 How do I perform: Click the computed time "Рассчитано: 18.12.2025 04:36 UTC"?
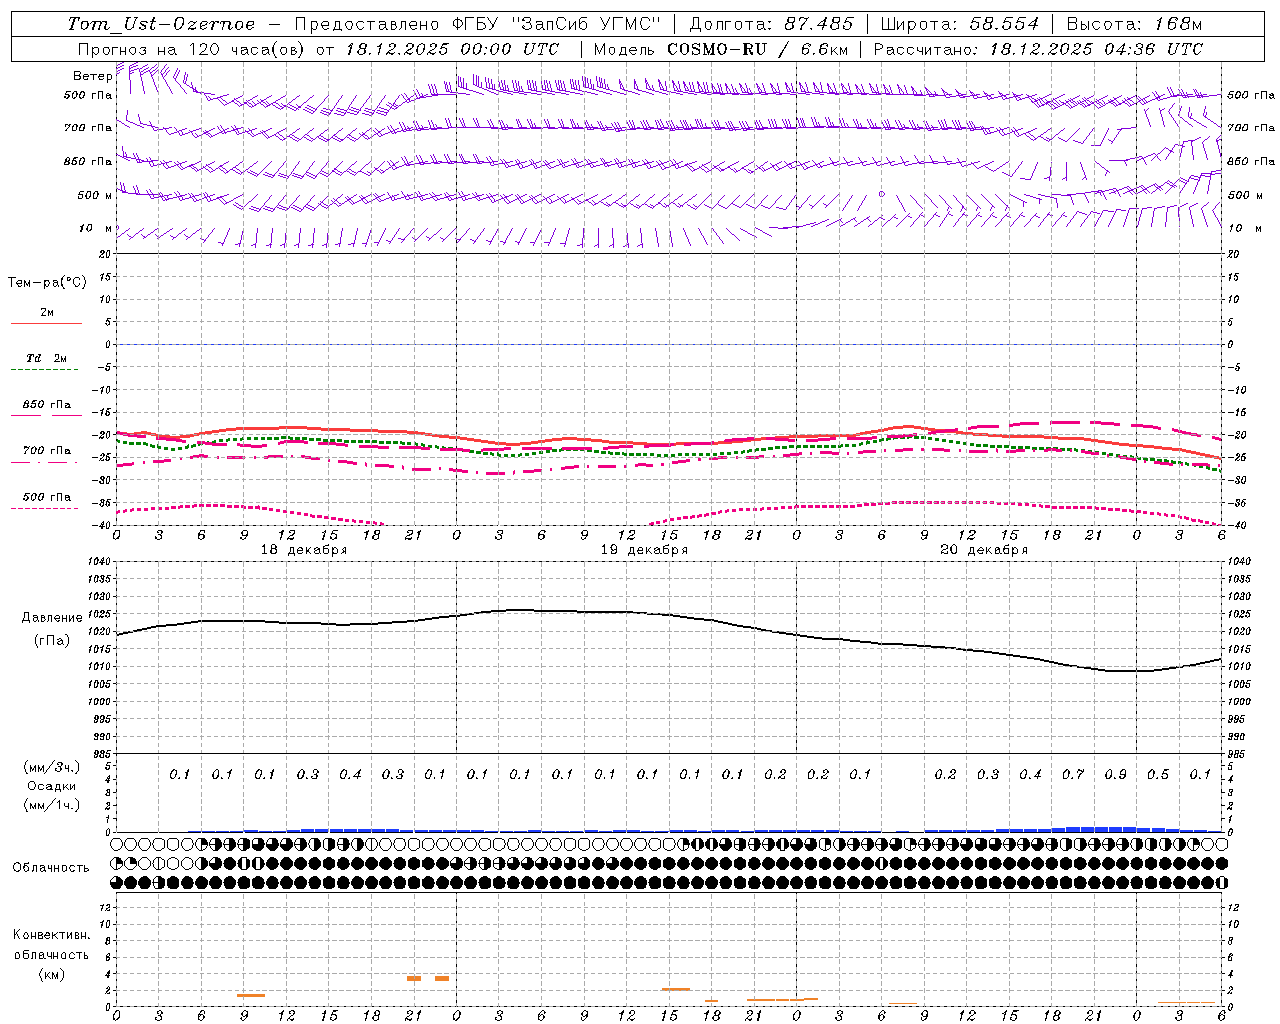(x=1038, y=49)
